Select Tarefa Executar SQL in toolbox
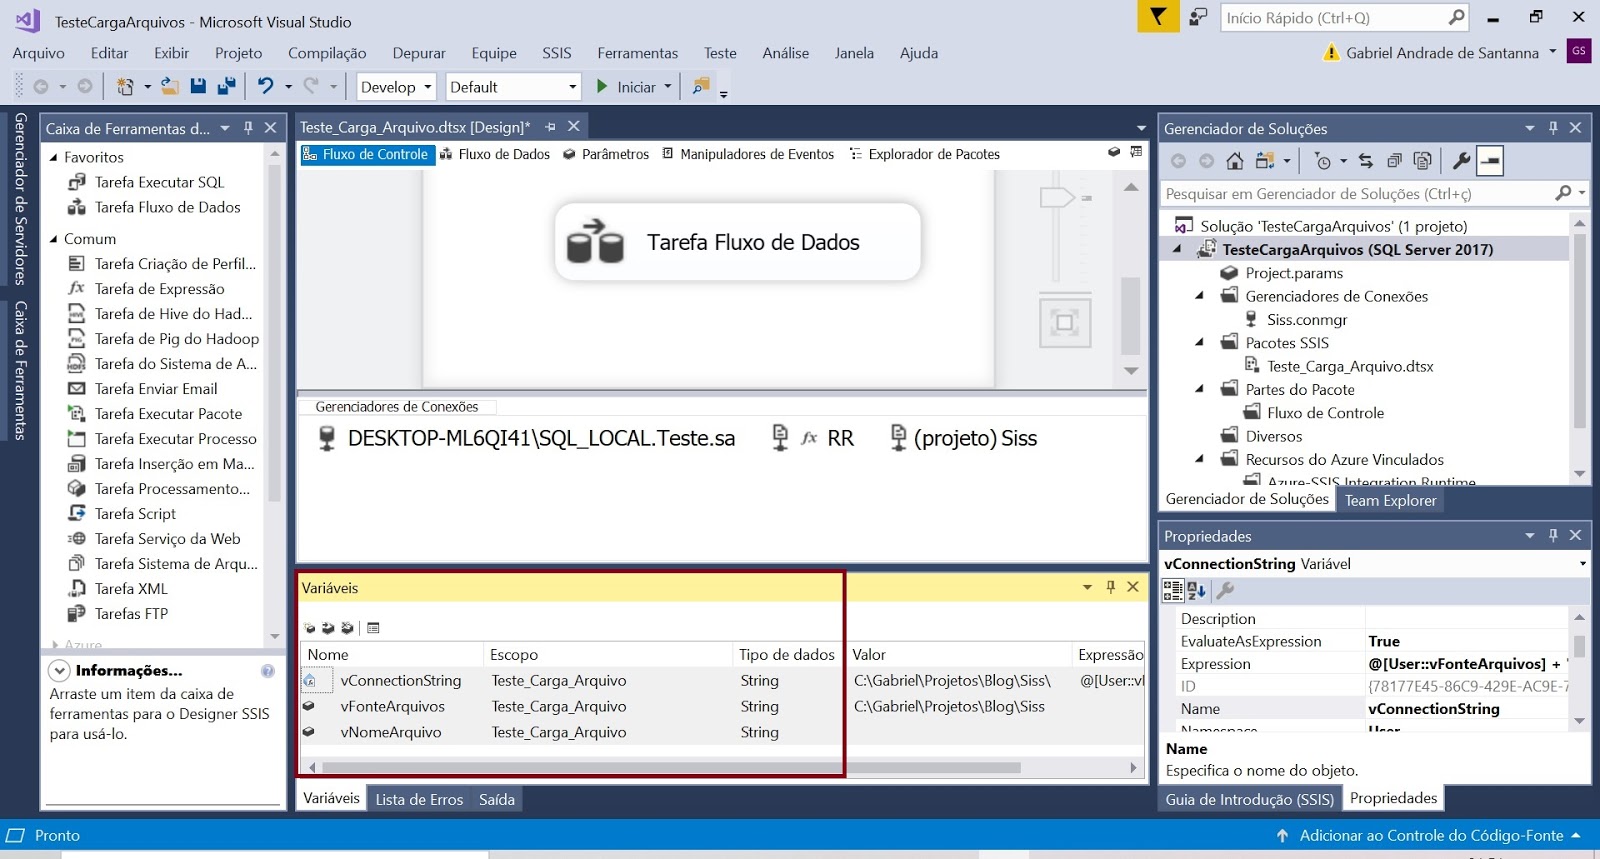 tap(159, 182)
